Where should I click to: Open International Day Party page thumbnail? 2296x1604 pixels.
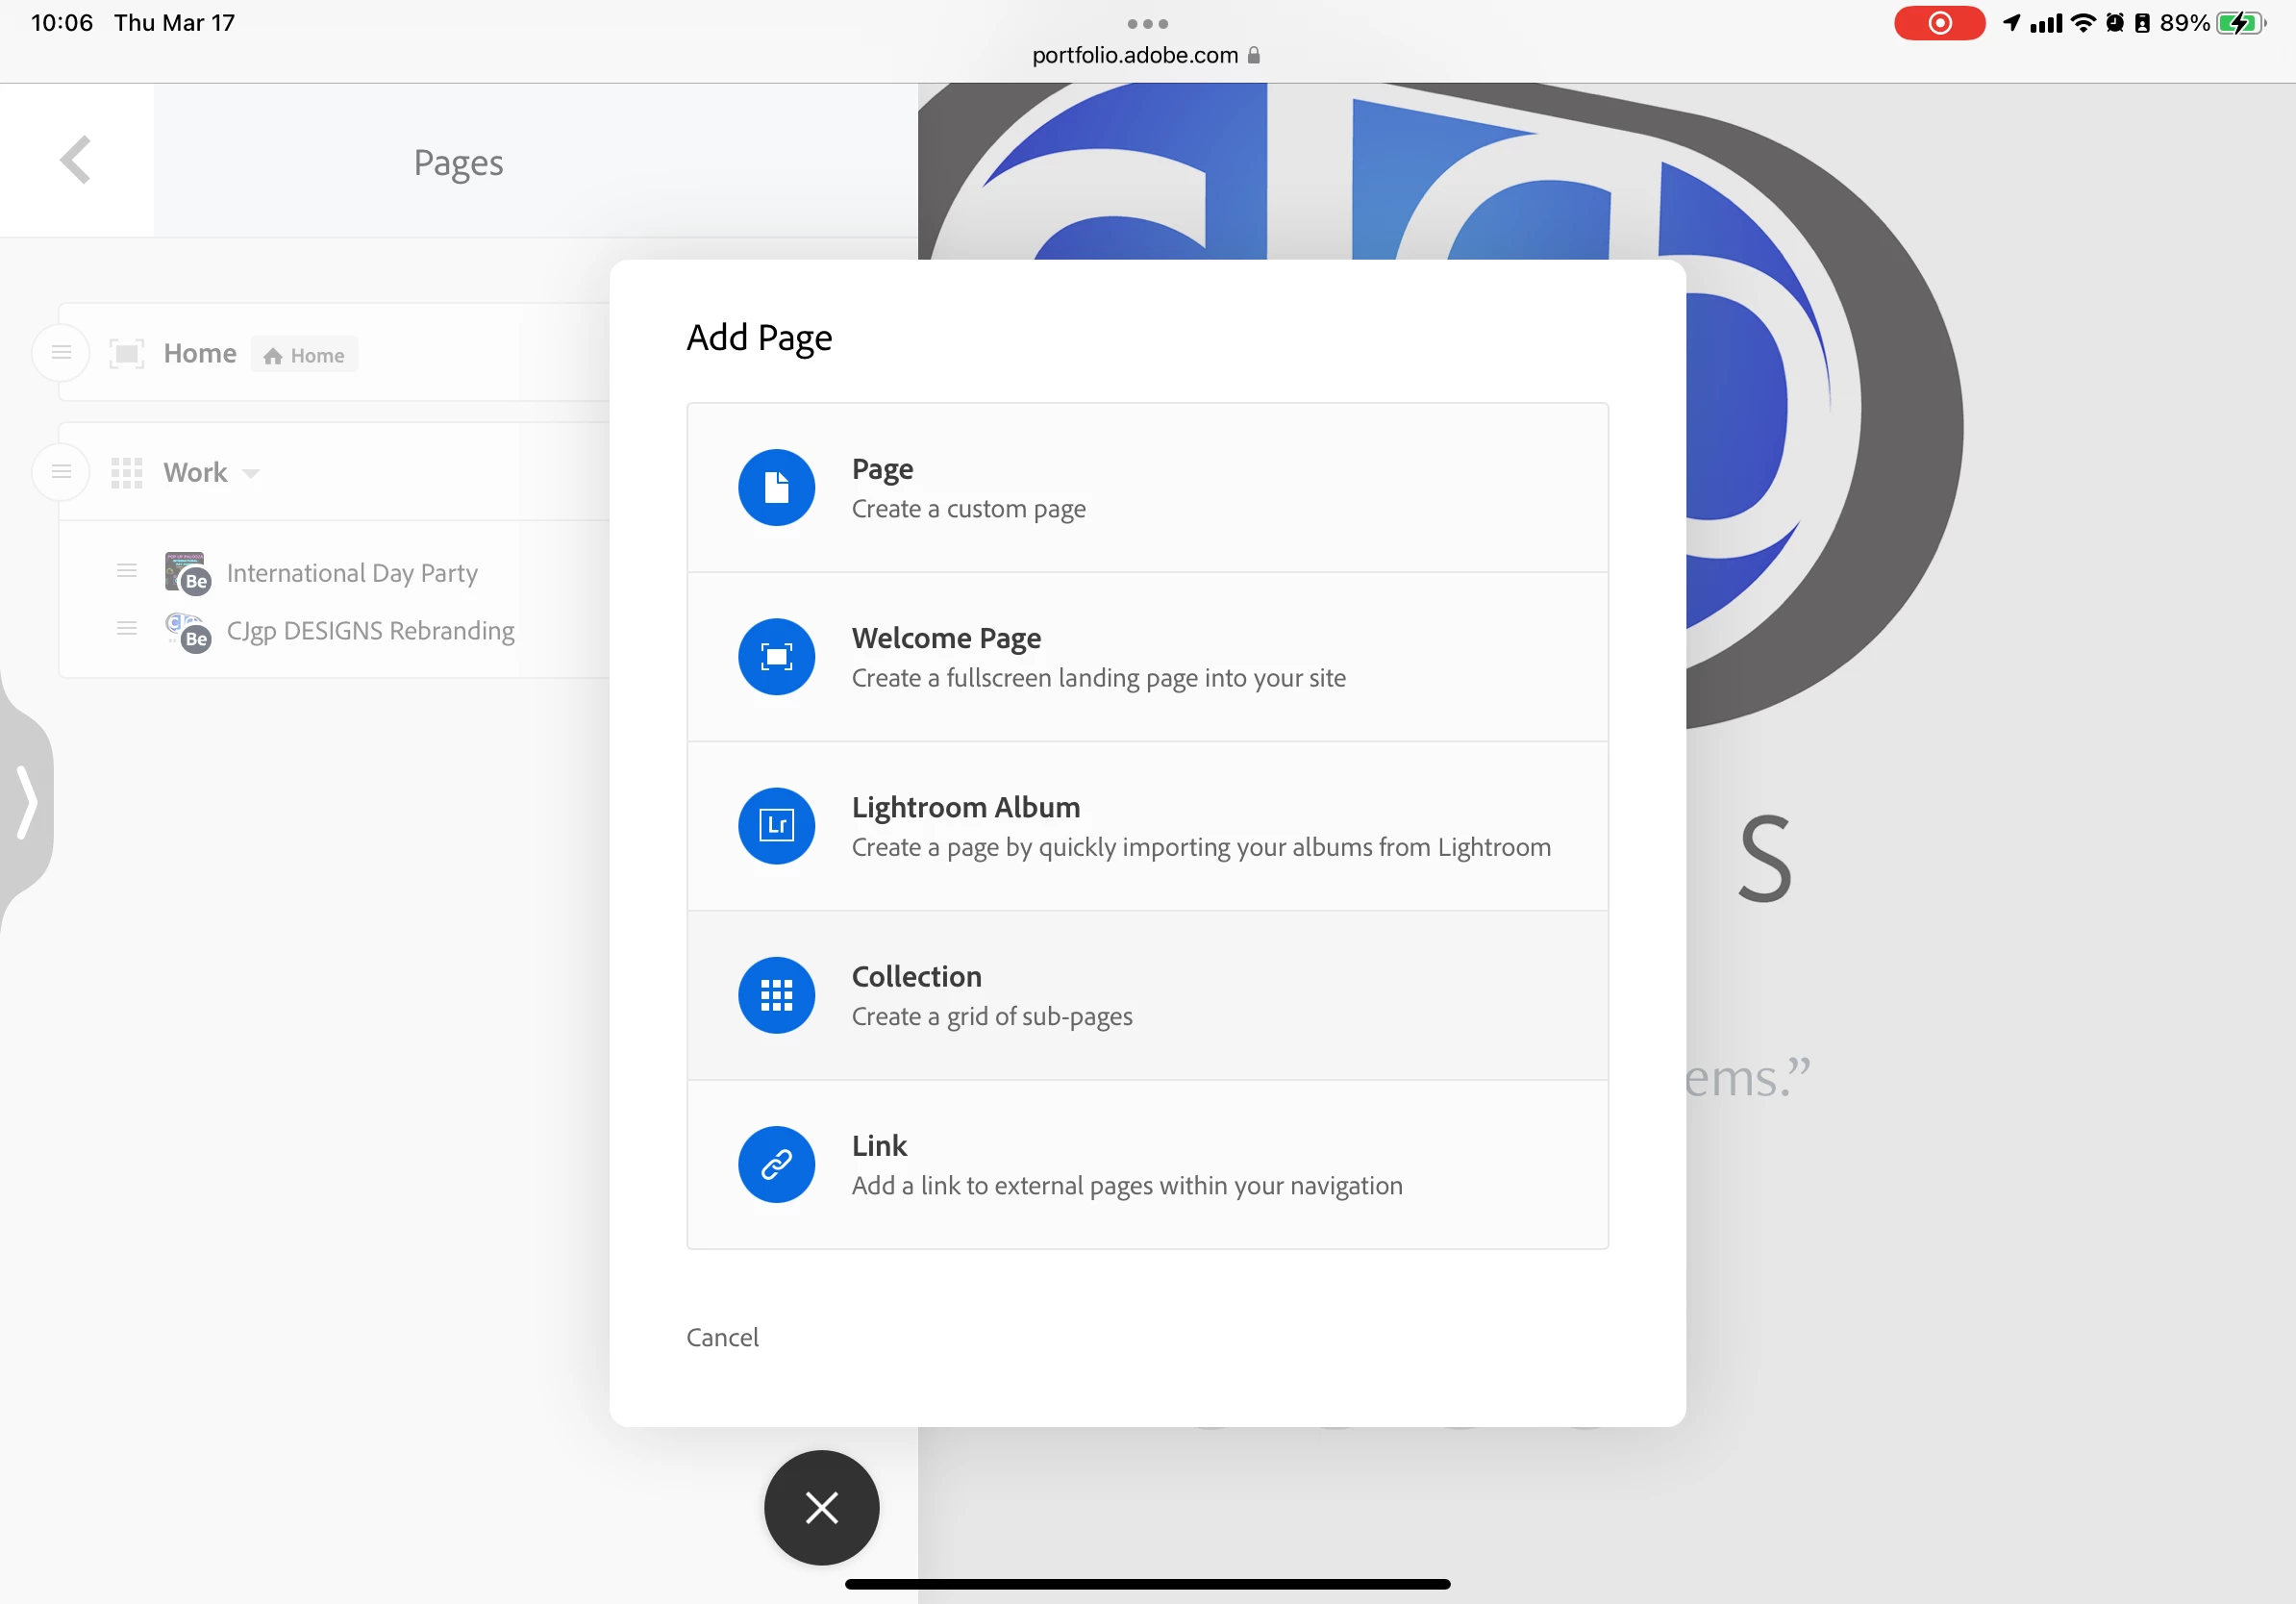(x=187, y=572)
